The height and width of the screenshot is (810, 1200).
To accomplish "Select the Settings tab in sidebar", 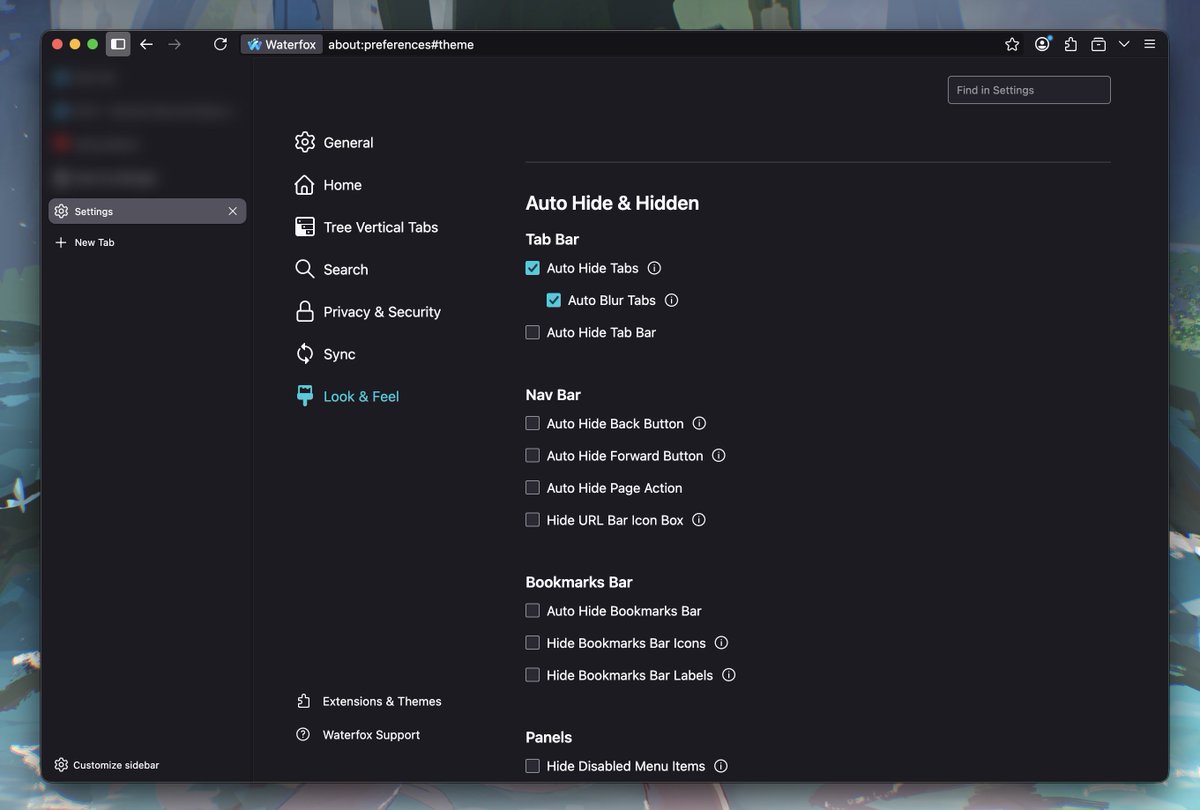I will point(147,211).
